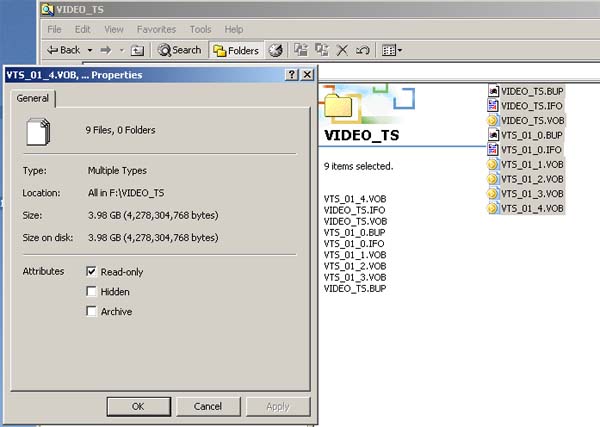Toggle the Folders pane button

pyautogui.click(x=236, y=50)
